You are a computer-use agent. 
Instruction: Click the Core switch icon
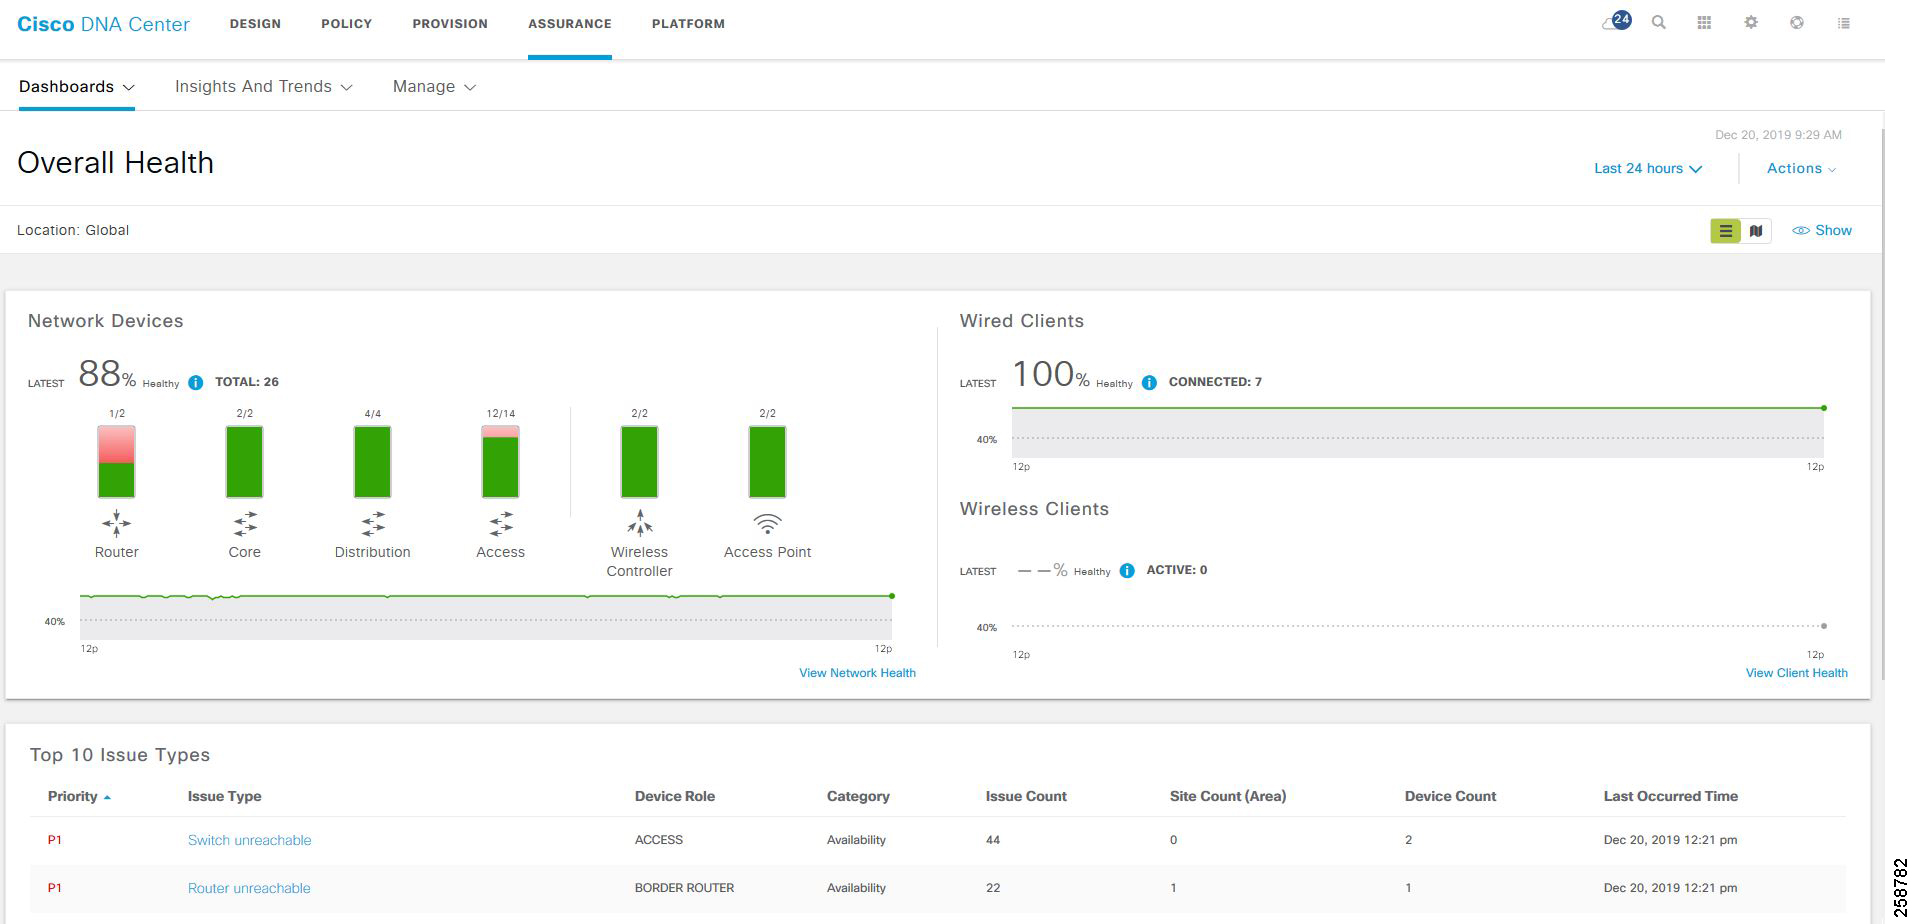tap(245, 523)
